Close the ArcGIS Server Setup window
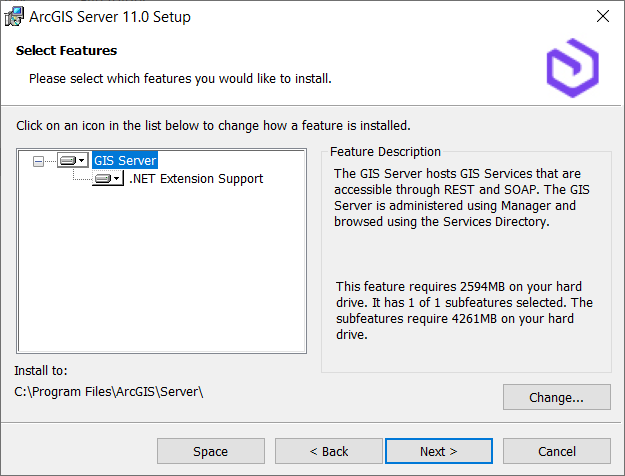This screenshot has height=476, width=625. [602, 17]
